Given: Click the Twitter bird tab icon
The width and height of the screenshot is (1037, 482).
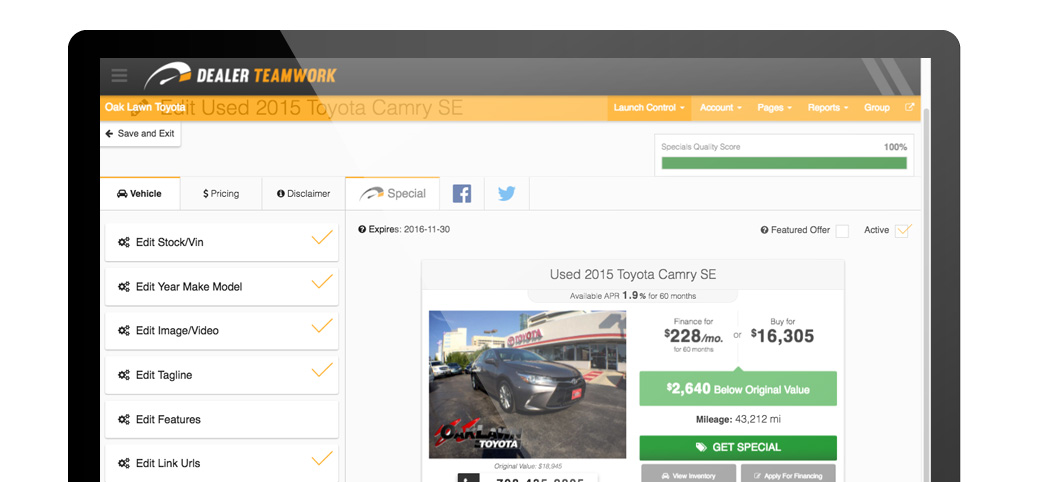Looking at the screenshot, I should (x=507, y=194).
